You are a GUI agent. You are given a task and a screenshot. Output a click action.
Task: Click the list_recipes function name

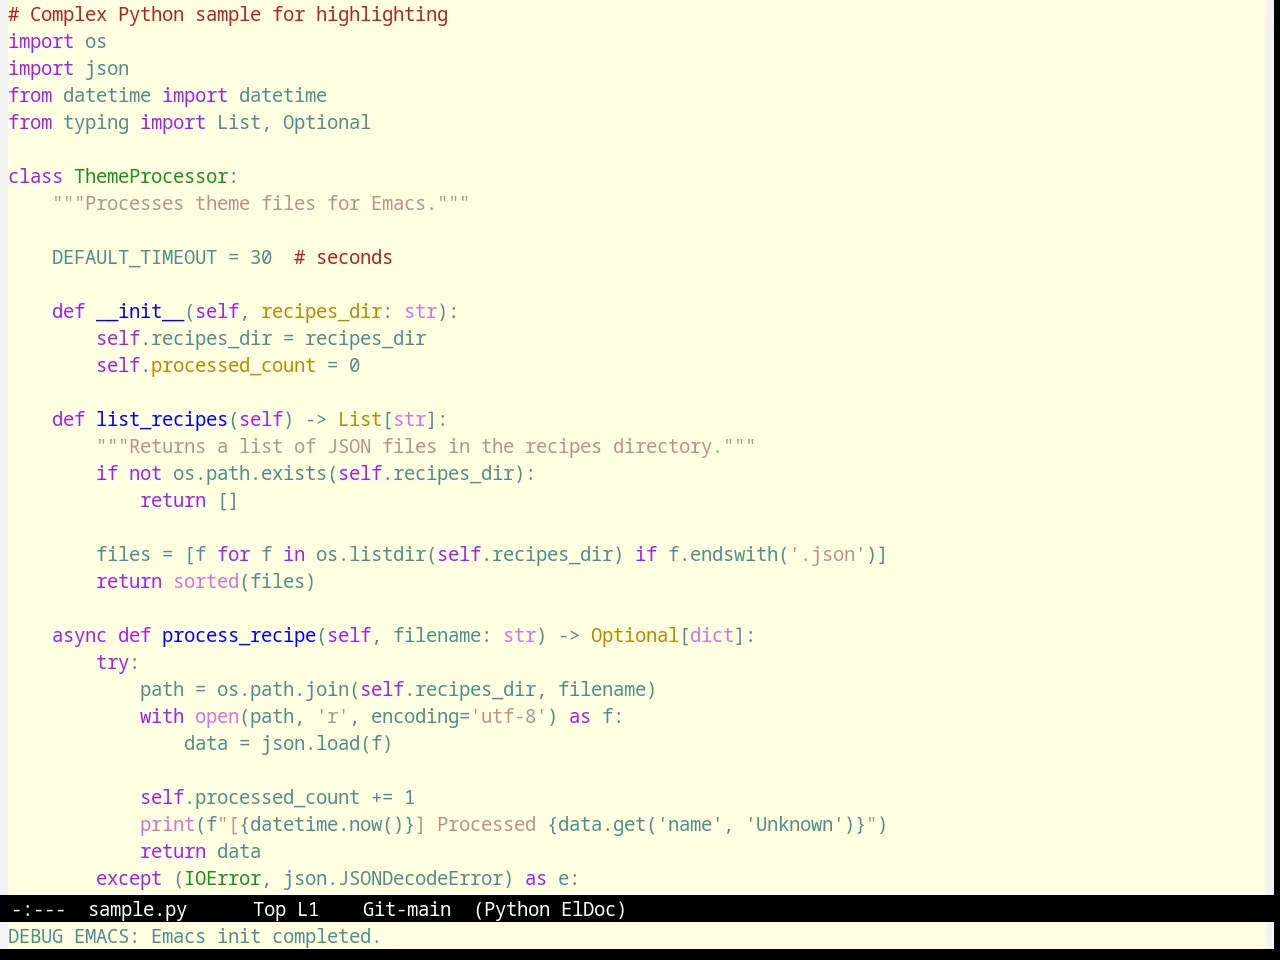[x=162, y=420]
